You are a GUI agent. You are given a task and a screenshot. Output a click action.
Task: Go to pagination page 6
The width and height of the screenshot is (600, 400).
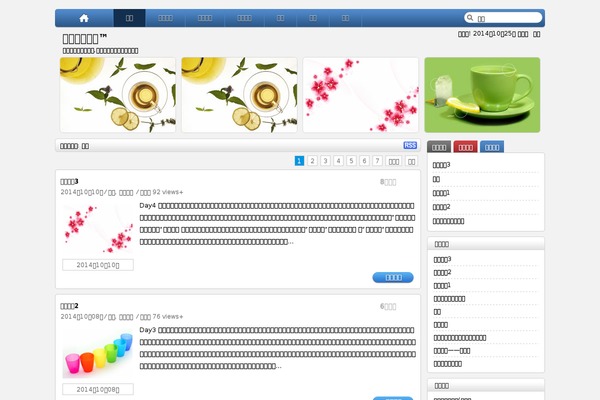coord(364,161)
